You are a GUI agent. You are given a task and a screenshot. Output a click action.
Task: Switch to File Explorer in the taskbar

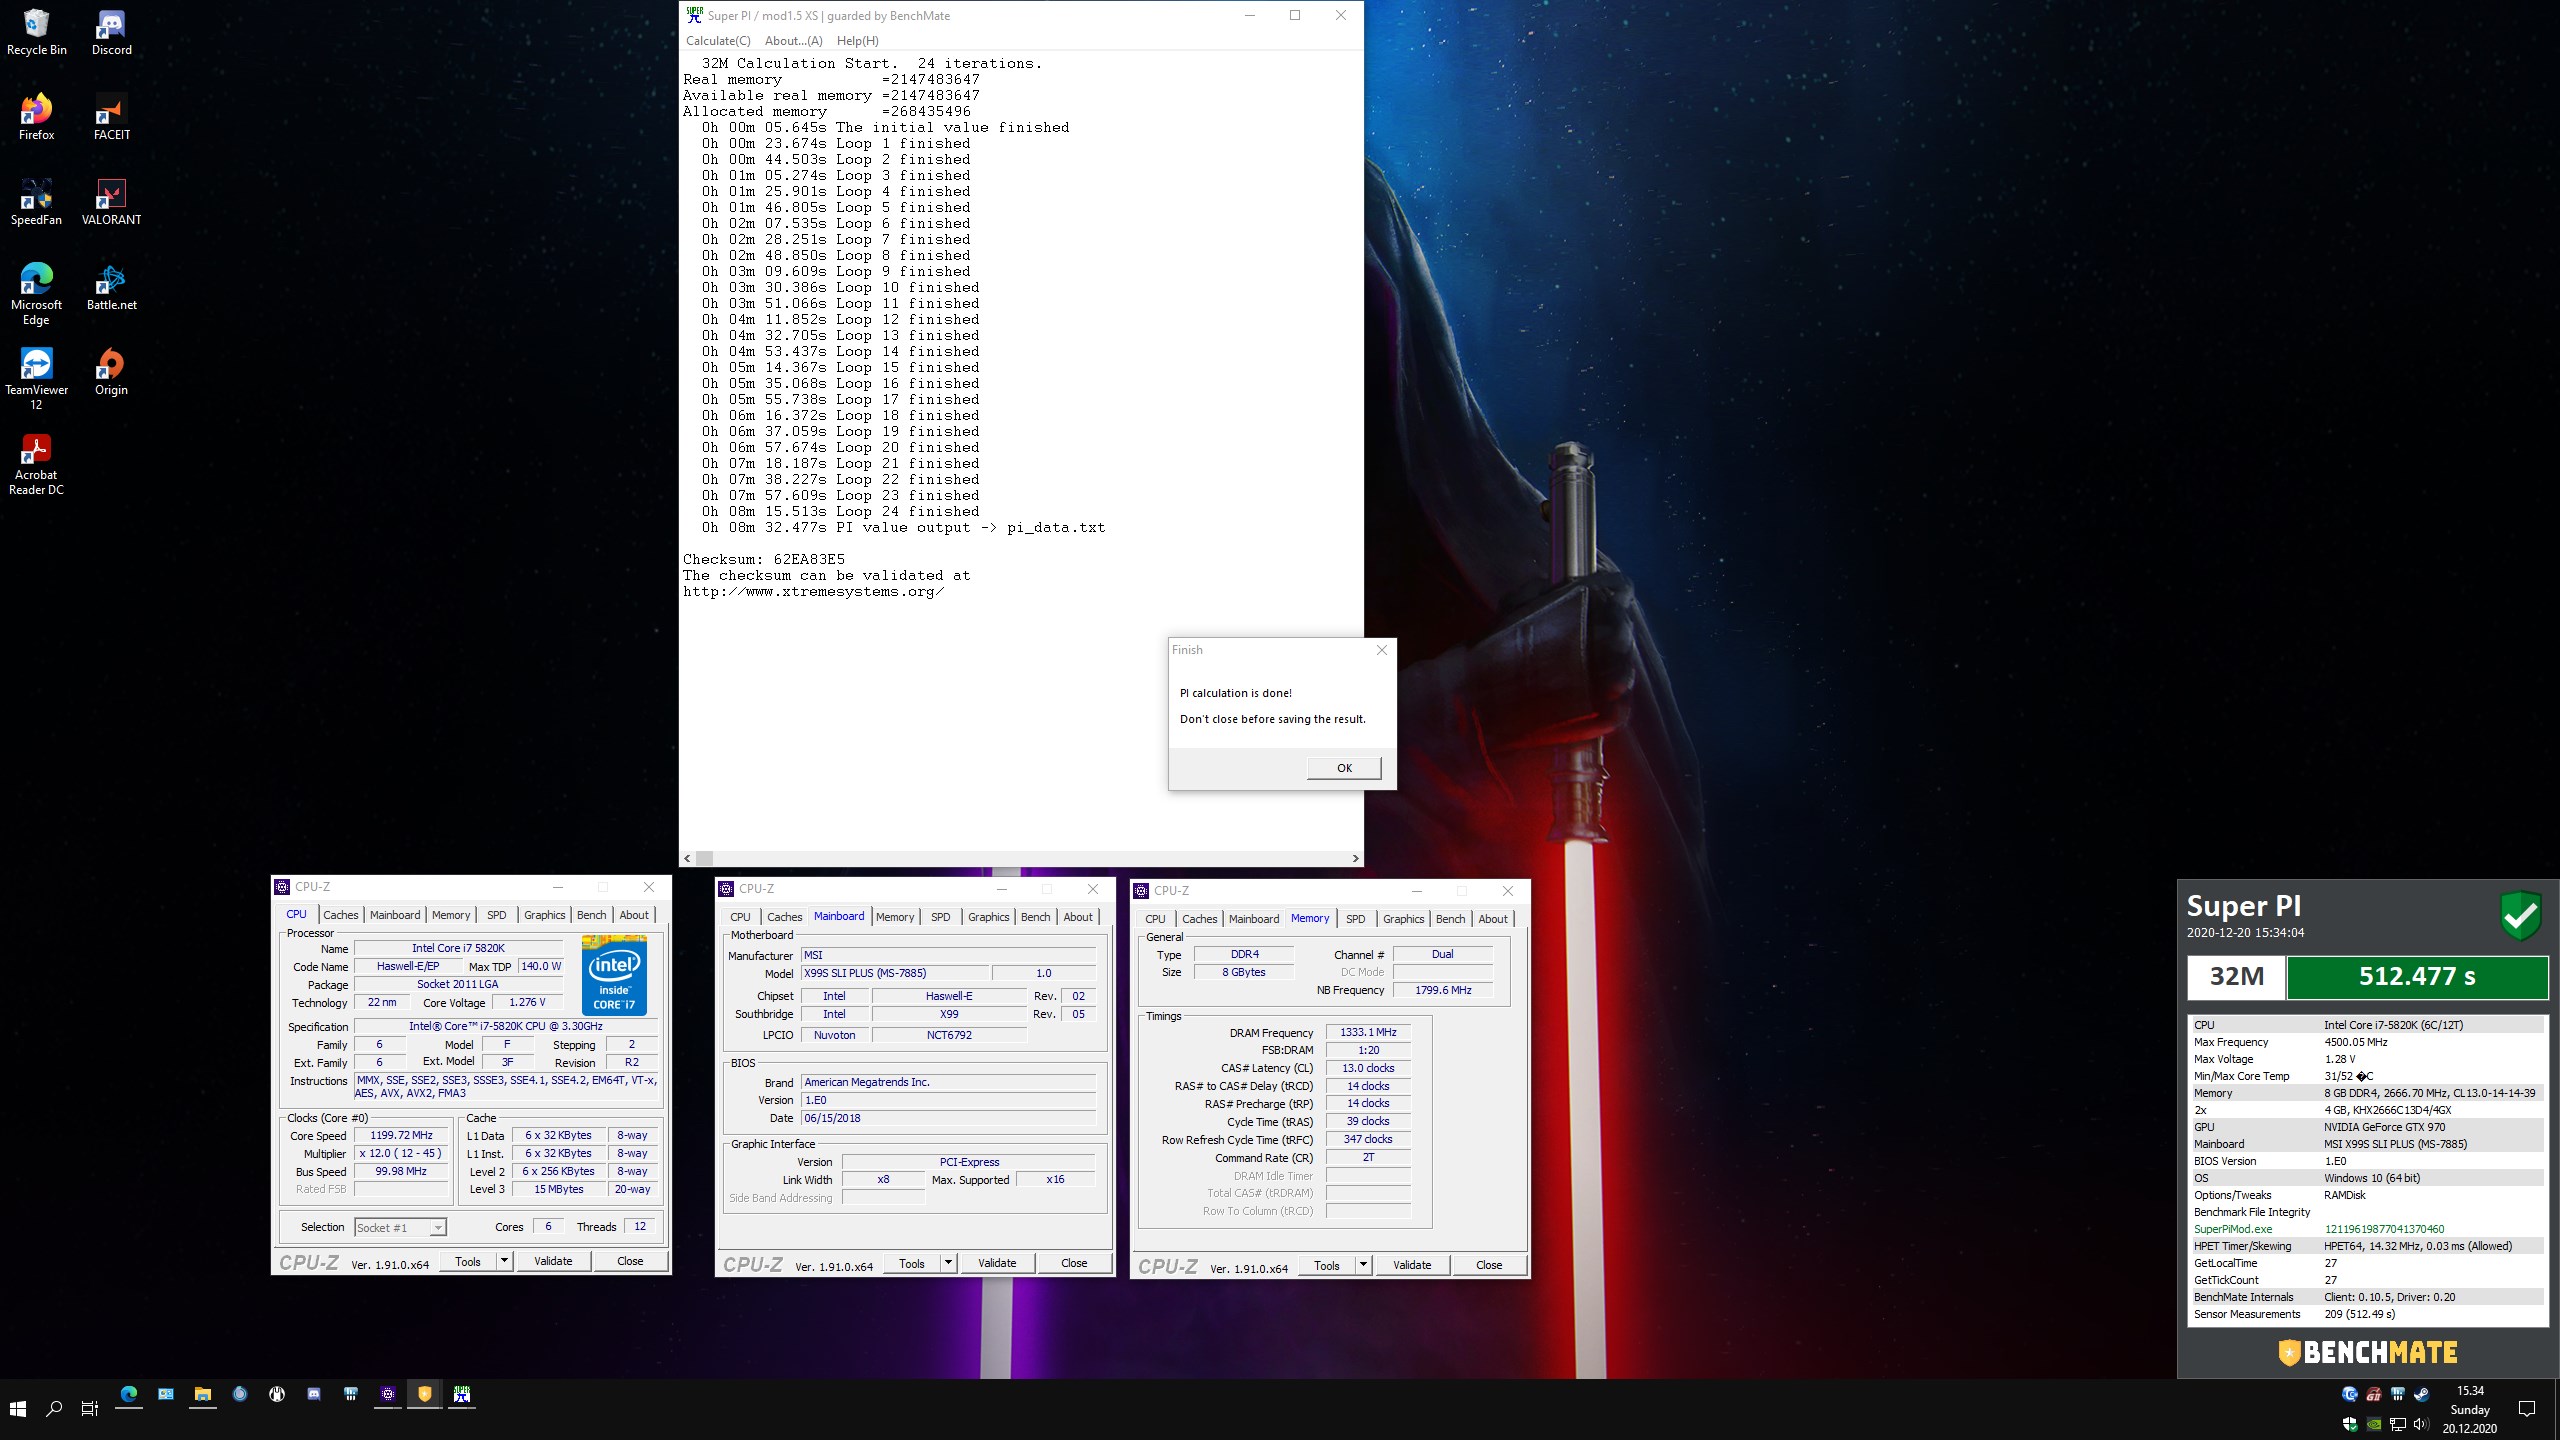203,1394
